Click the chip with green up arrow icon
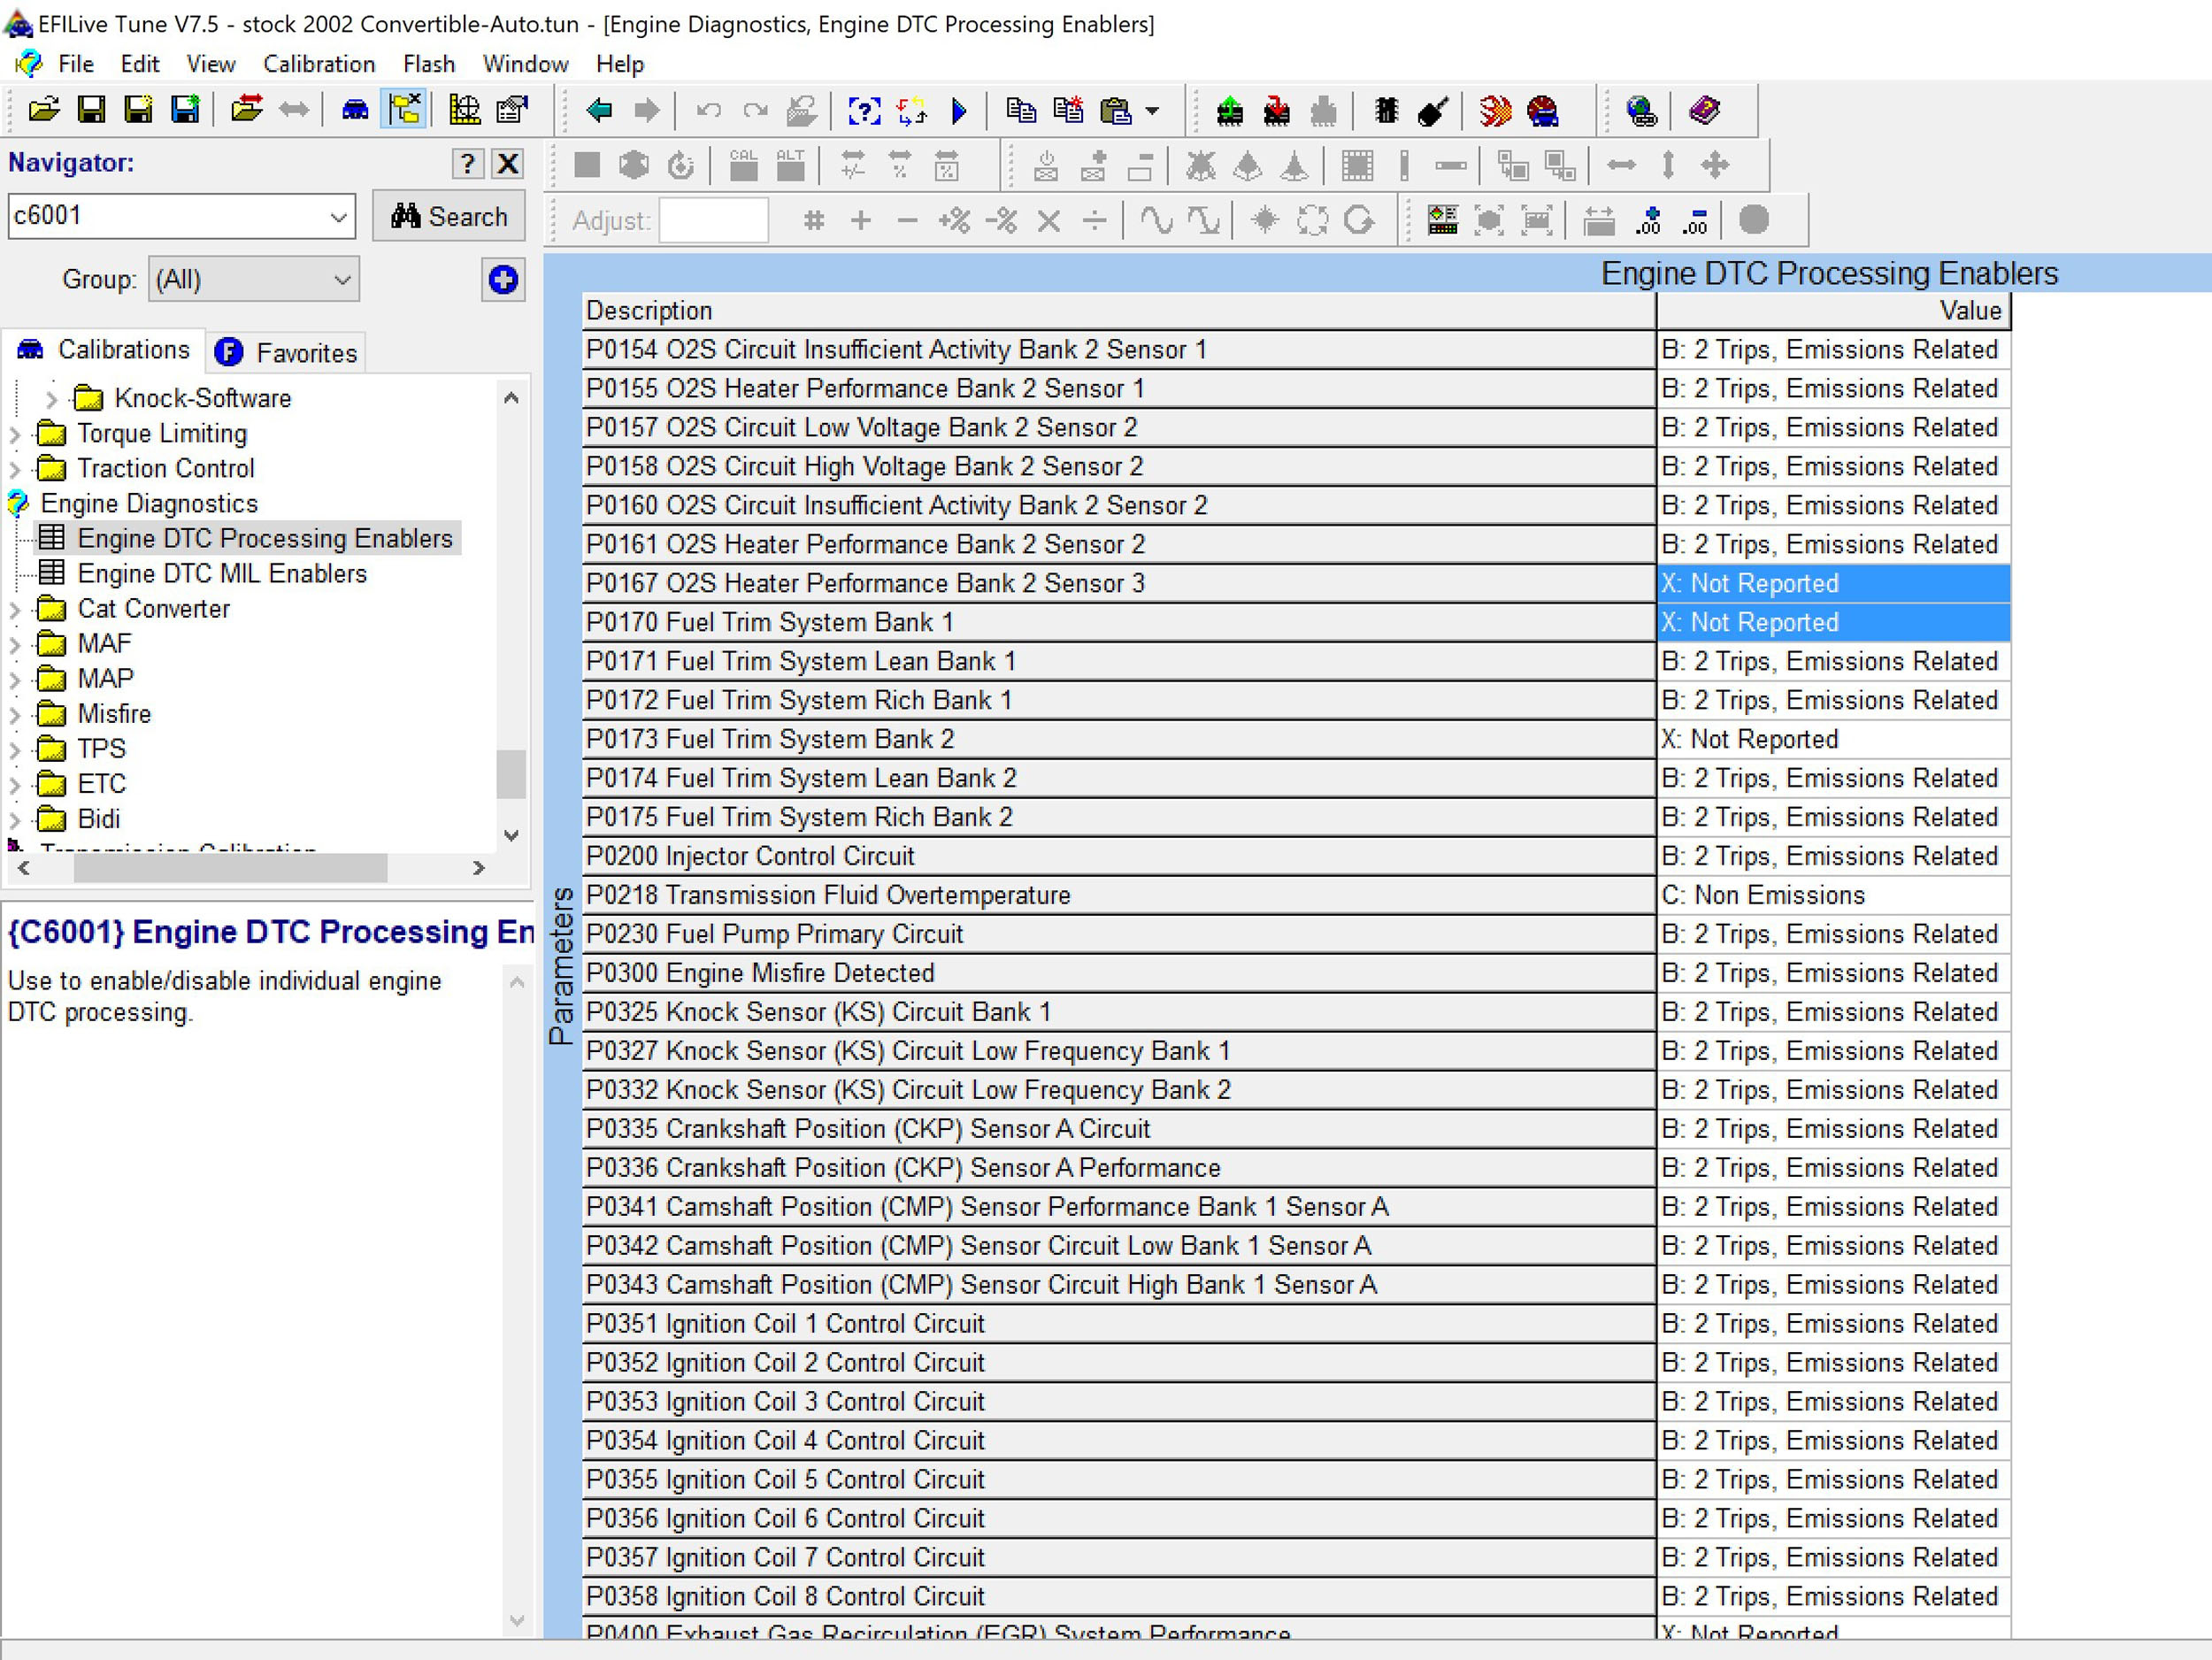 click(x=1229, y=110)
